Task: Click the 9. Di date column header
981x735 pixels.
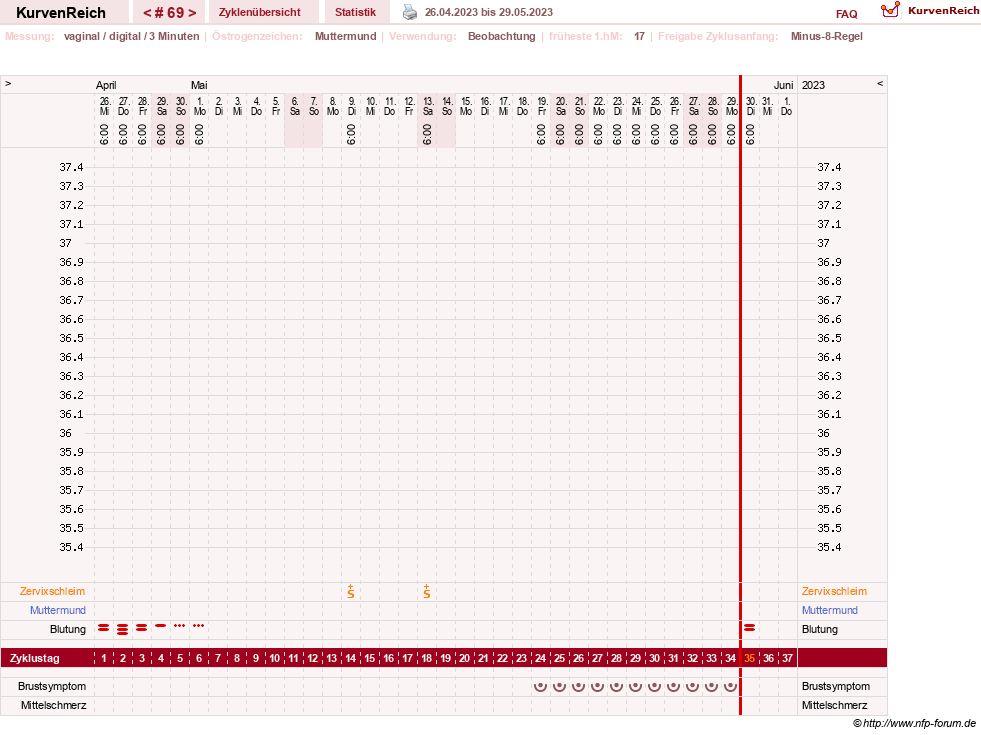Action: [x=352, y=106]
